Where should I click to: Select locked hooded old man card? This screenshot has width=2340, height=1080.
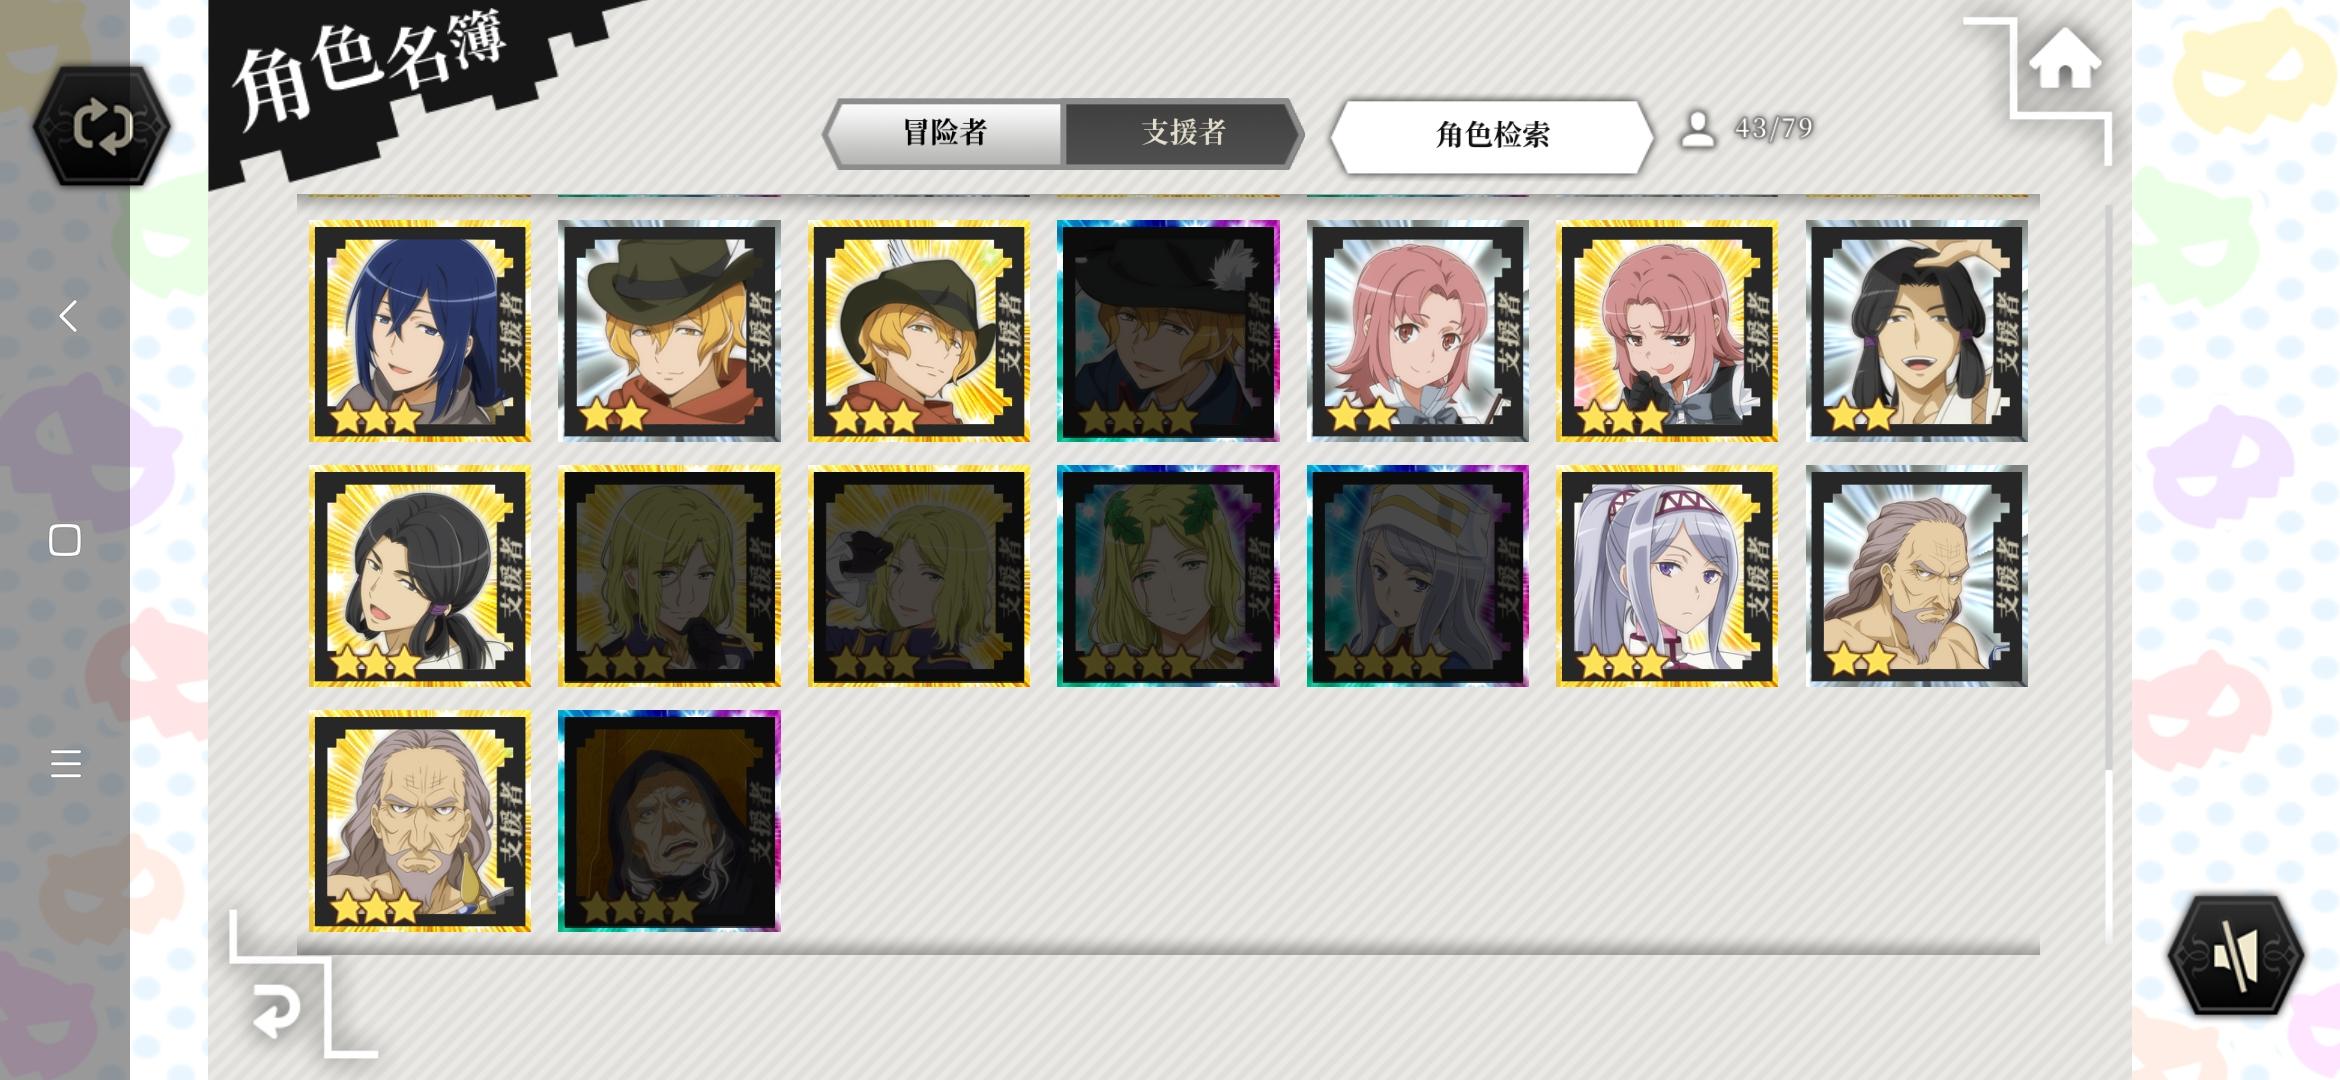coord(669,821)
